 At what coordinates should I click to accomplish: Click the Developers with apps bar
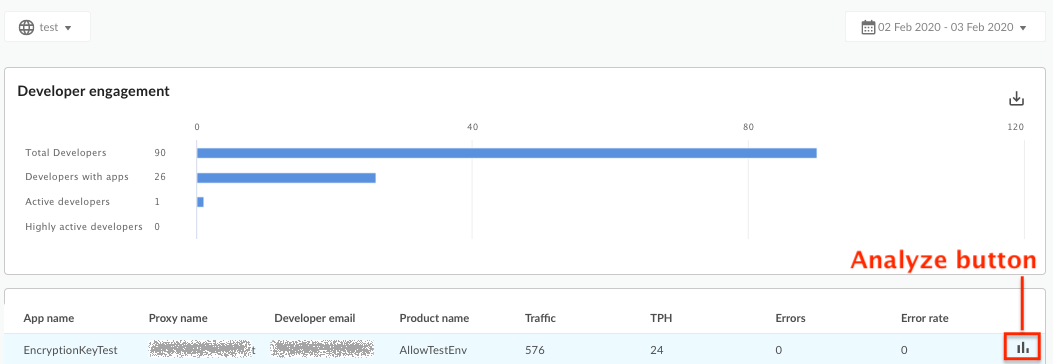pos(286,178)
